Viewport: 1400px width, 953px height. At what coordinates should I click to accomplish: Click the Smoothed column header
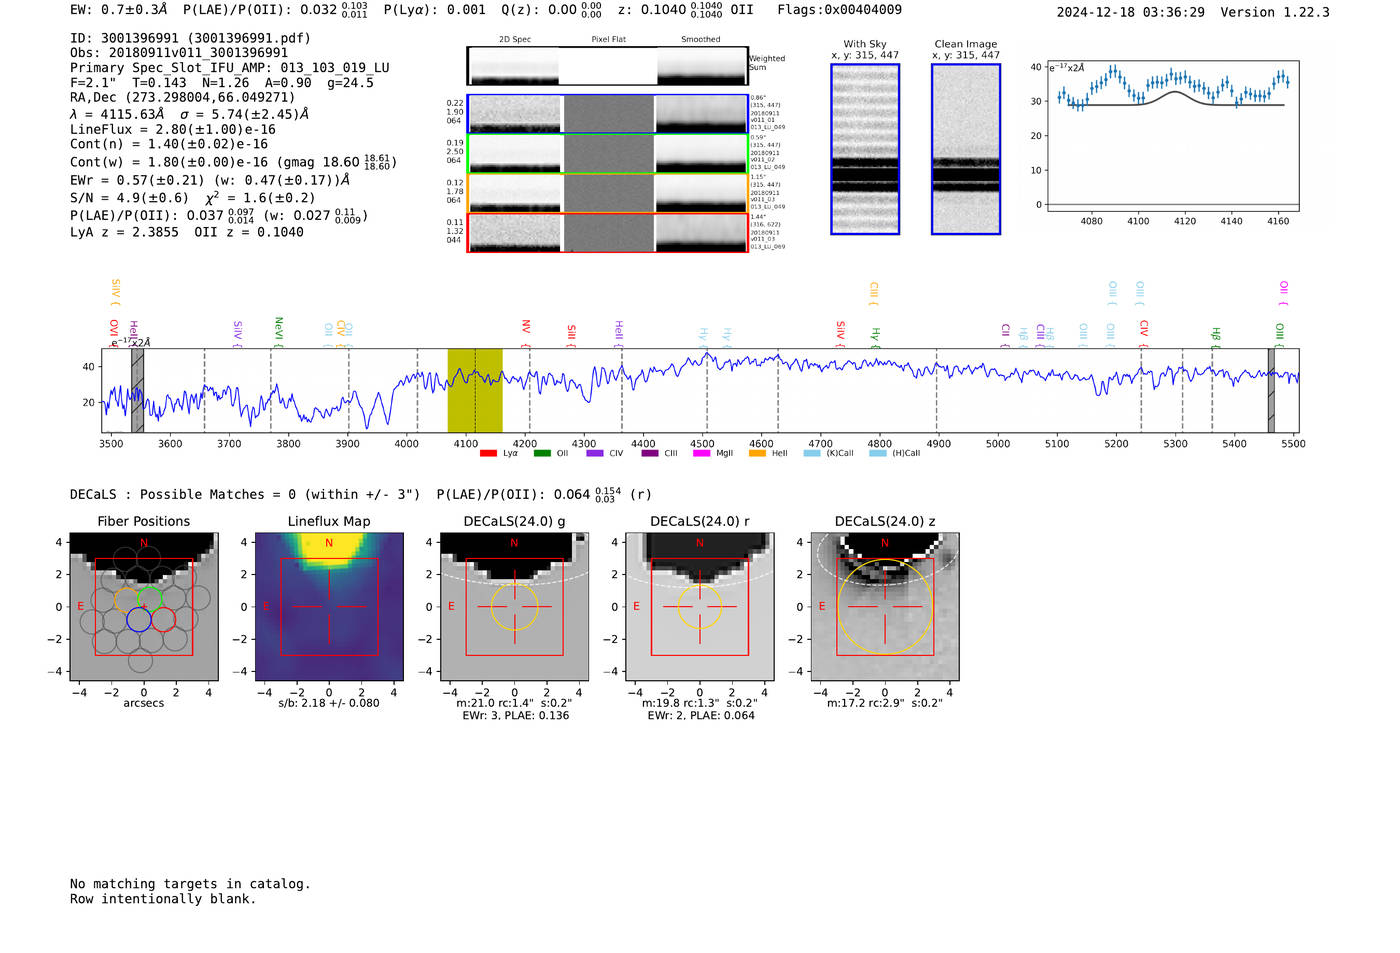tap(701, 40)
